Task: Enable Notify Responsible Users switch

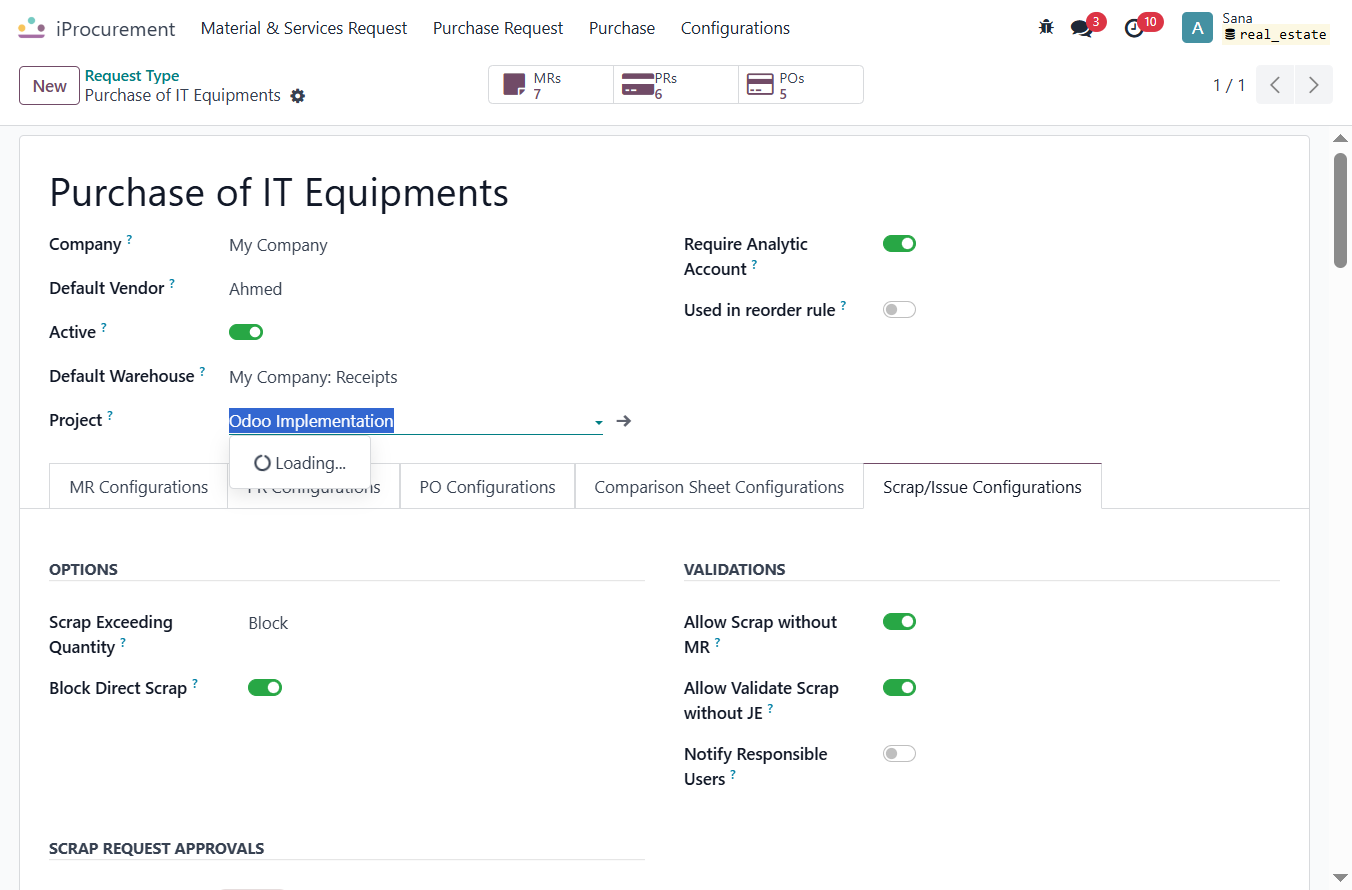Action: pyautogui.click(x=899, y=754)
